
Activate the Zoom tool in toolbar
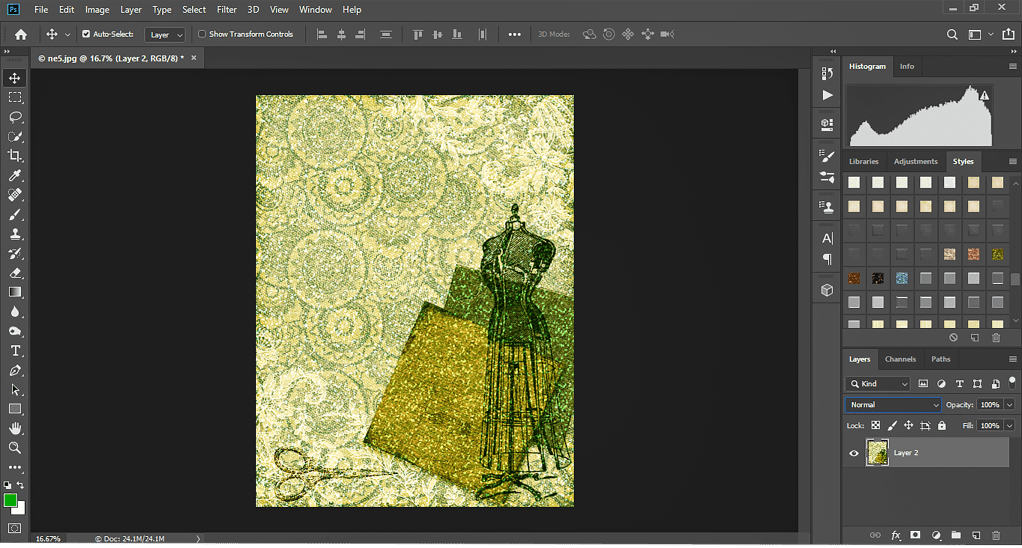click(15, 448)
